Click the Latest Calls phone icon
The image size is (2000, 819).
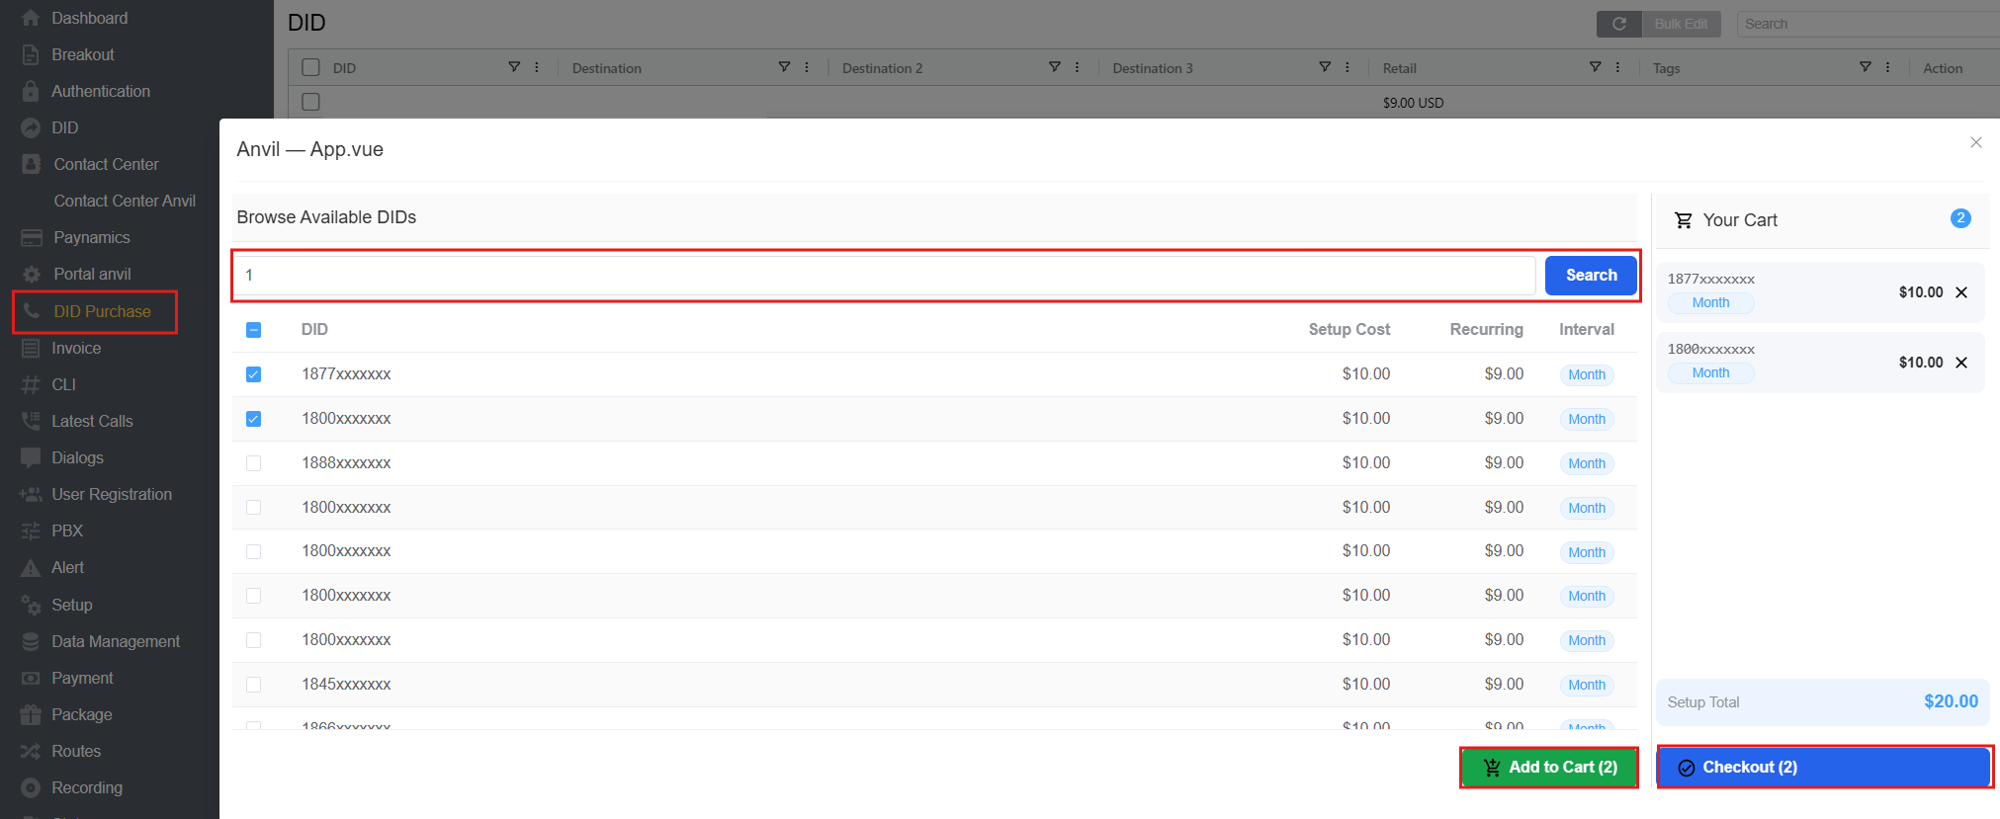tap(31, 421)
